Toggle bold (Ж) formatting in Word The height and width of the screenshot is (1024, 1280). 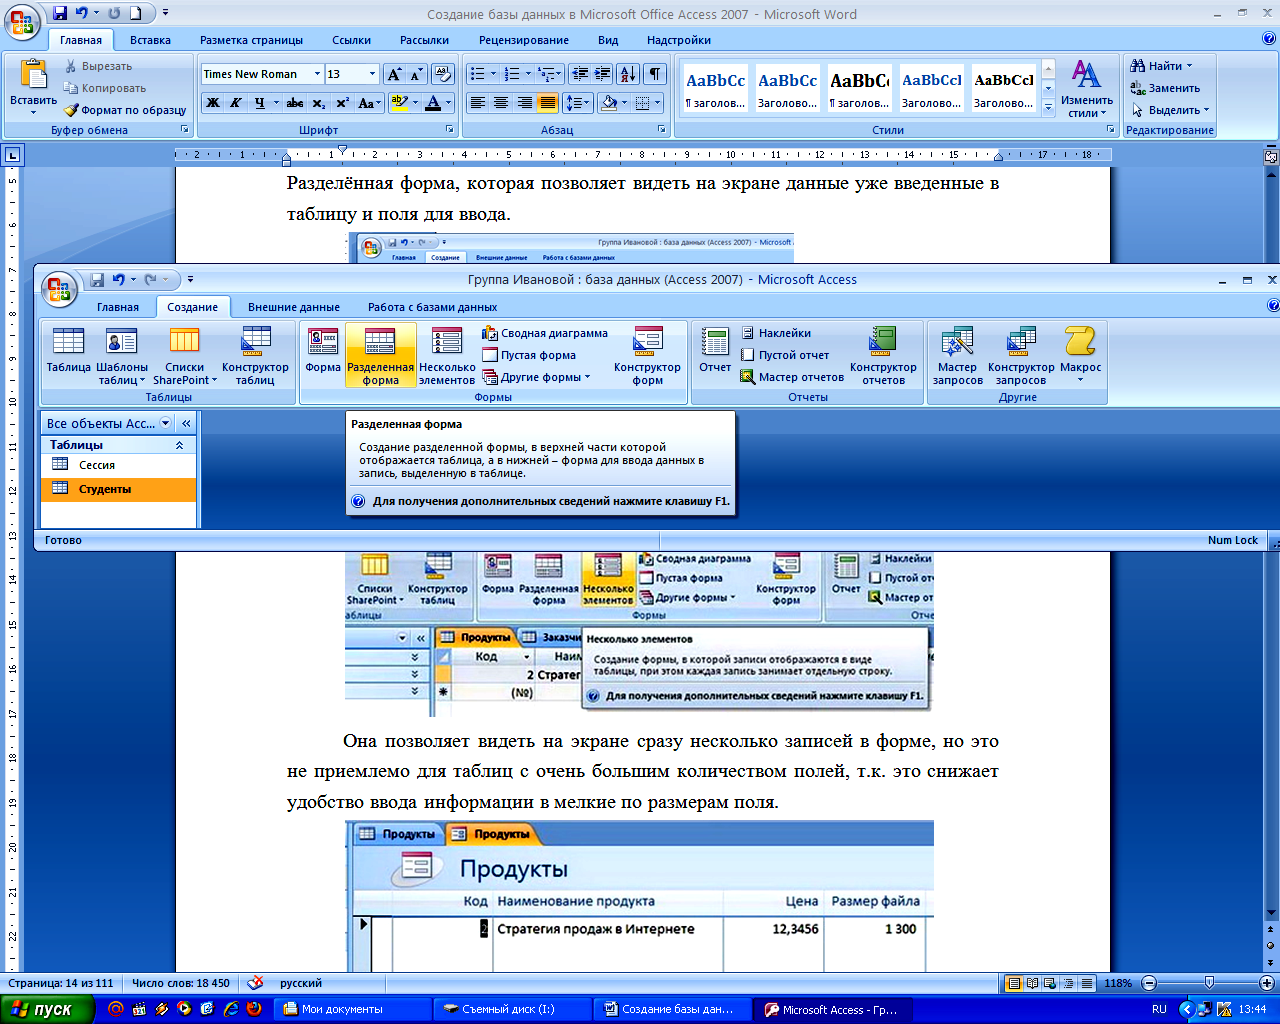pos(213,102)
